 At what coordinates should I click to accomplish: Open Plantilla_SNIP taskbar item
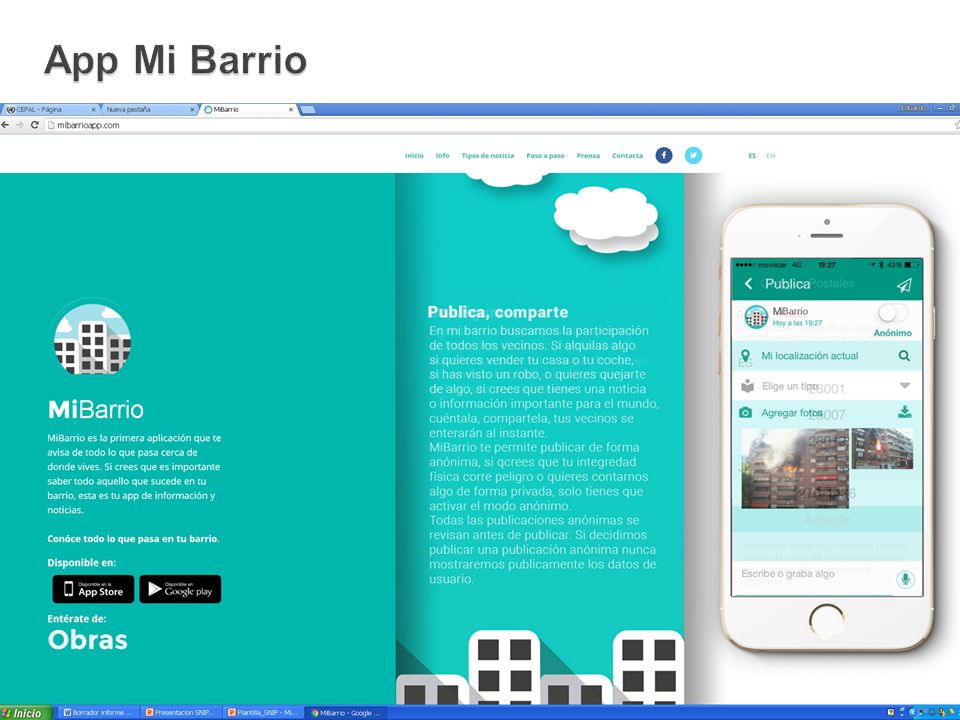point(263,713)
